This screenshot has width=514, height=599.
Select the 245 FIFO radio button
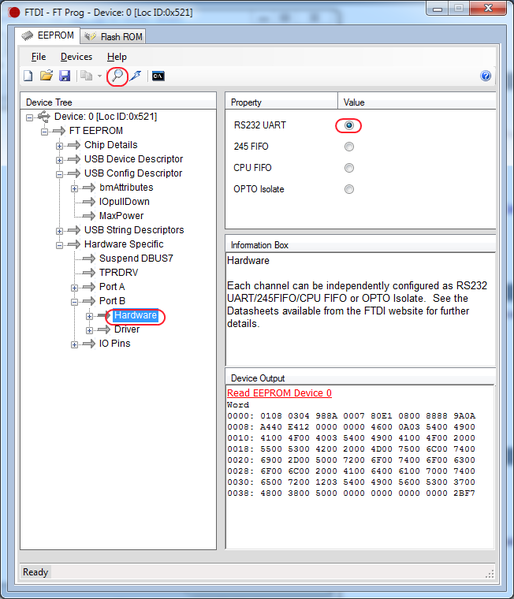(349, 147)
